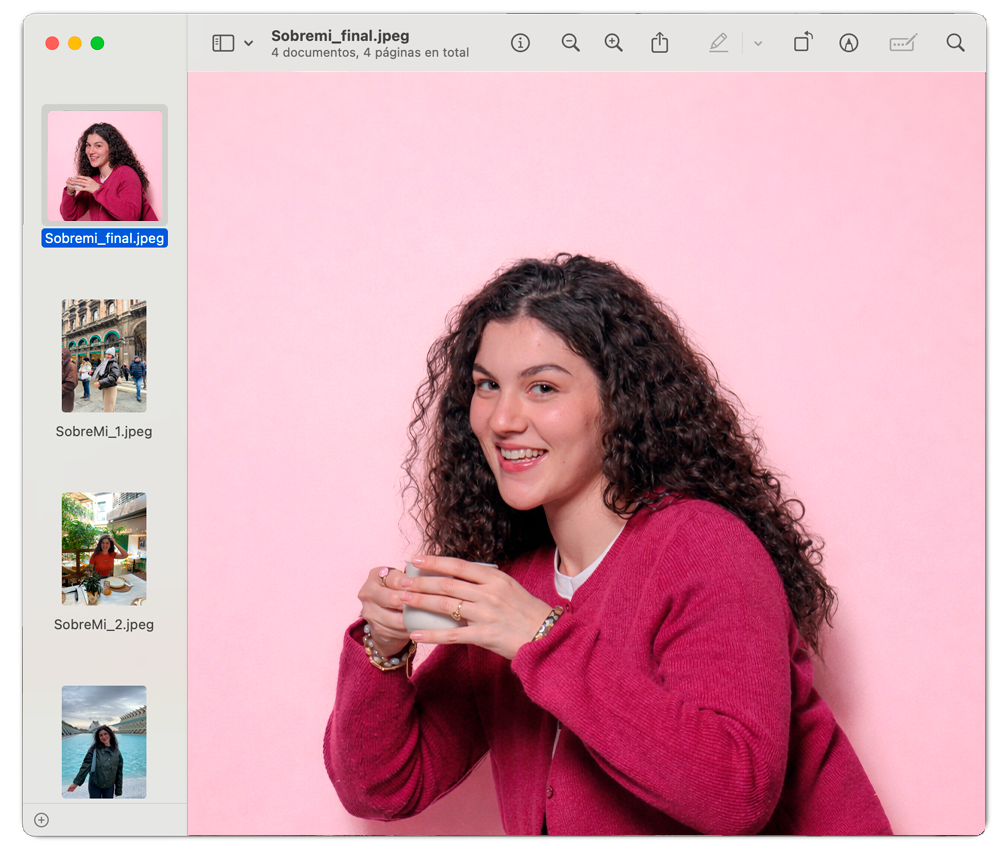Activate the highlight pen tool

[x=718, y=43]
